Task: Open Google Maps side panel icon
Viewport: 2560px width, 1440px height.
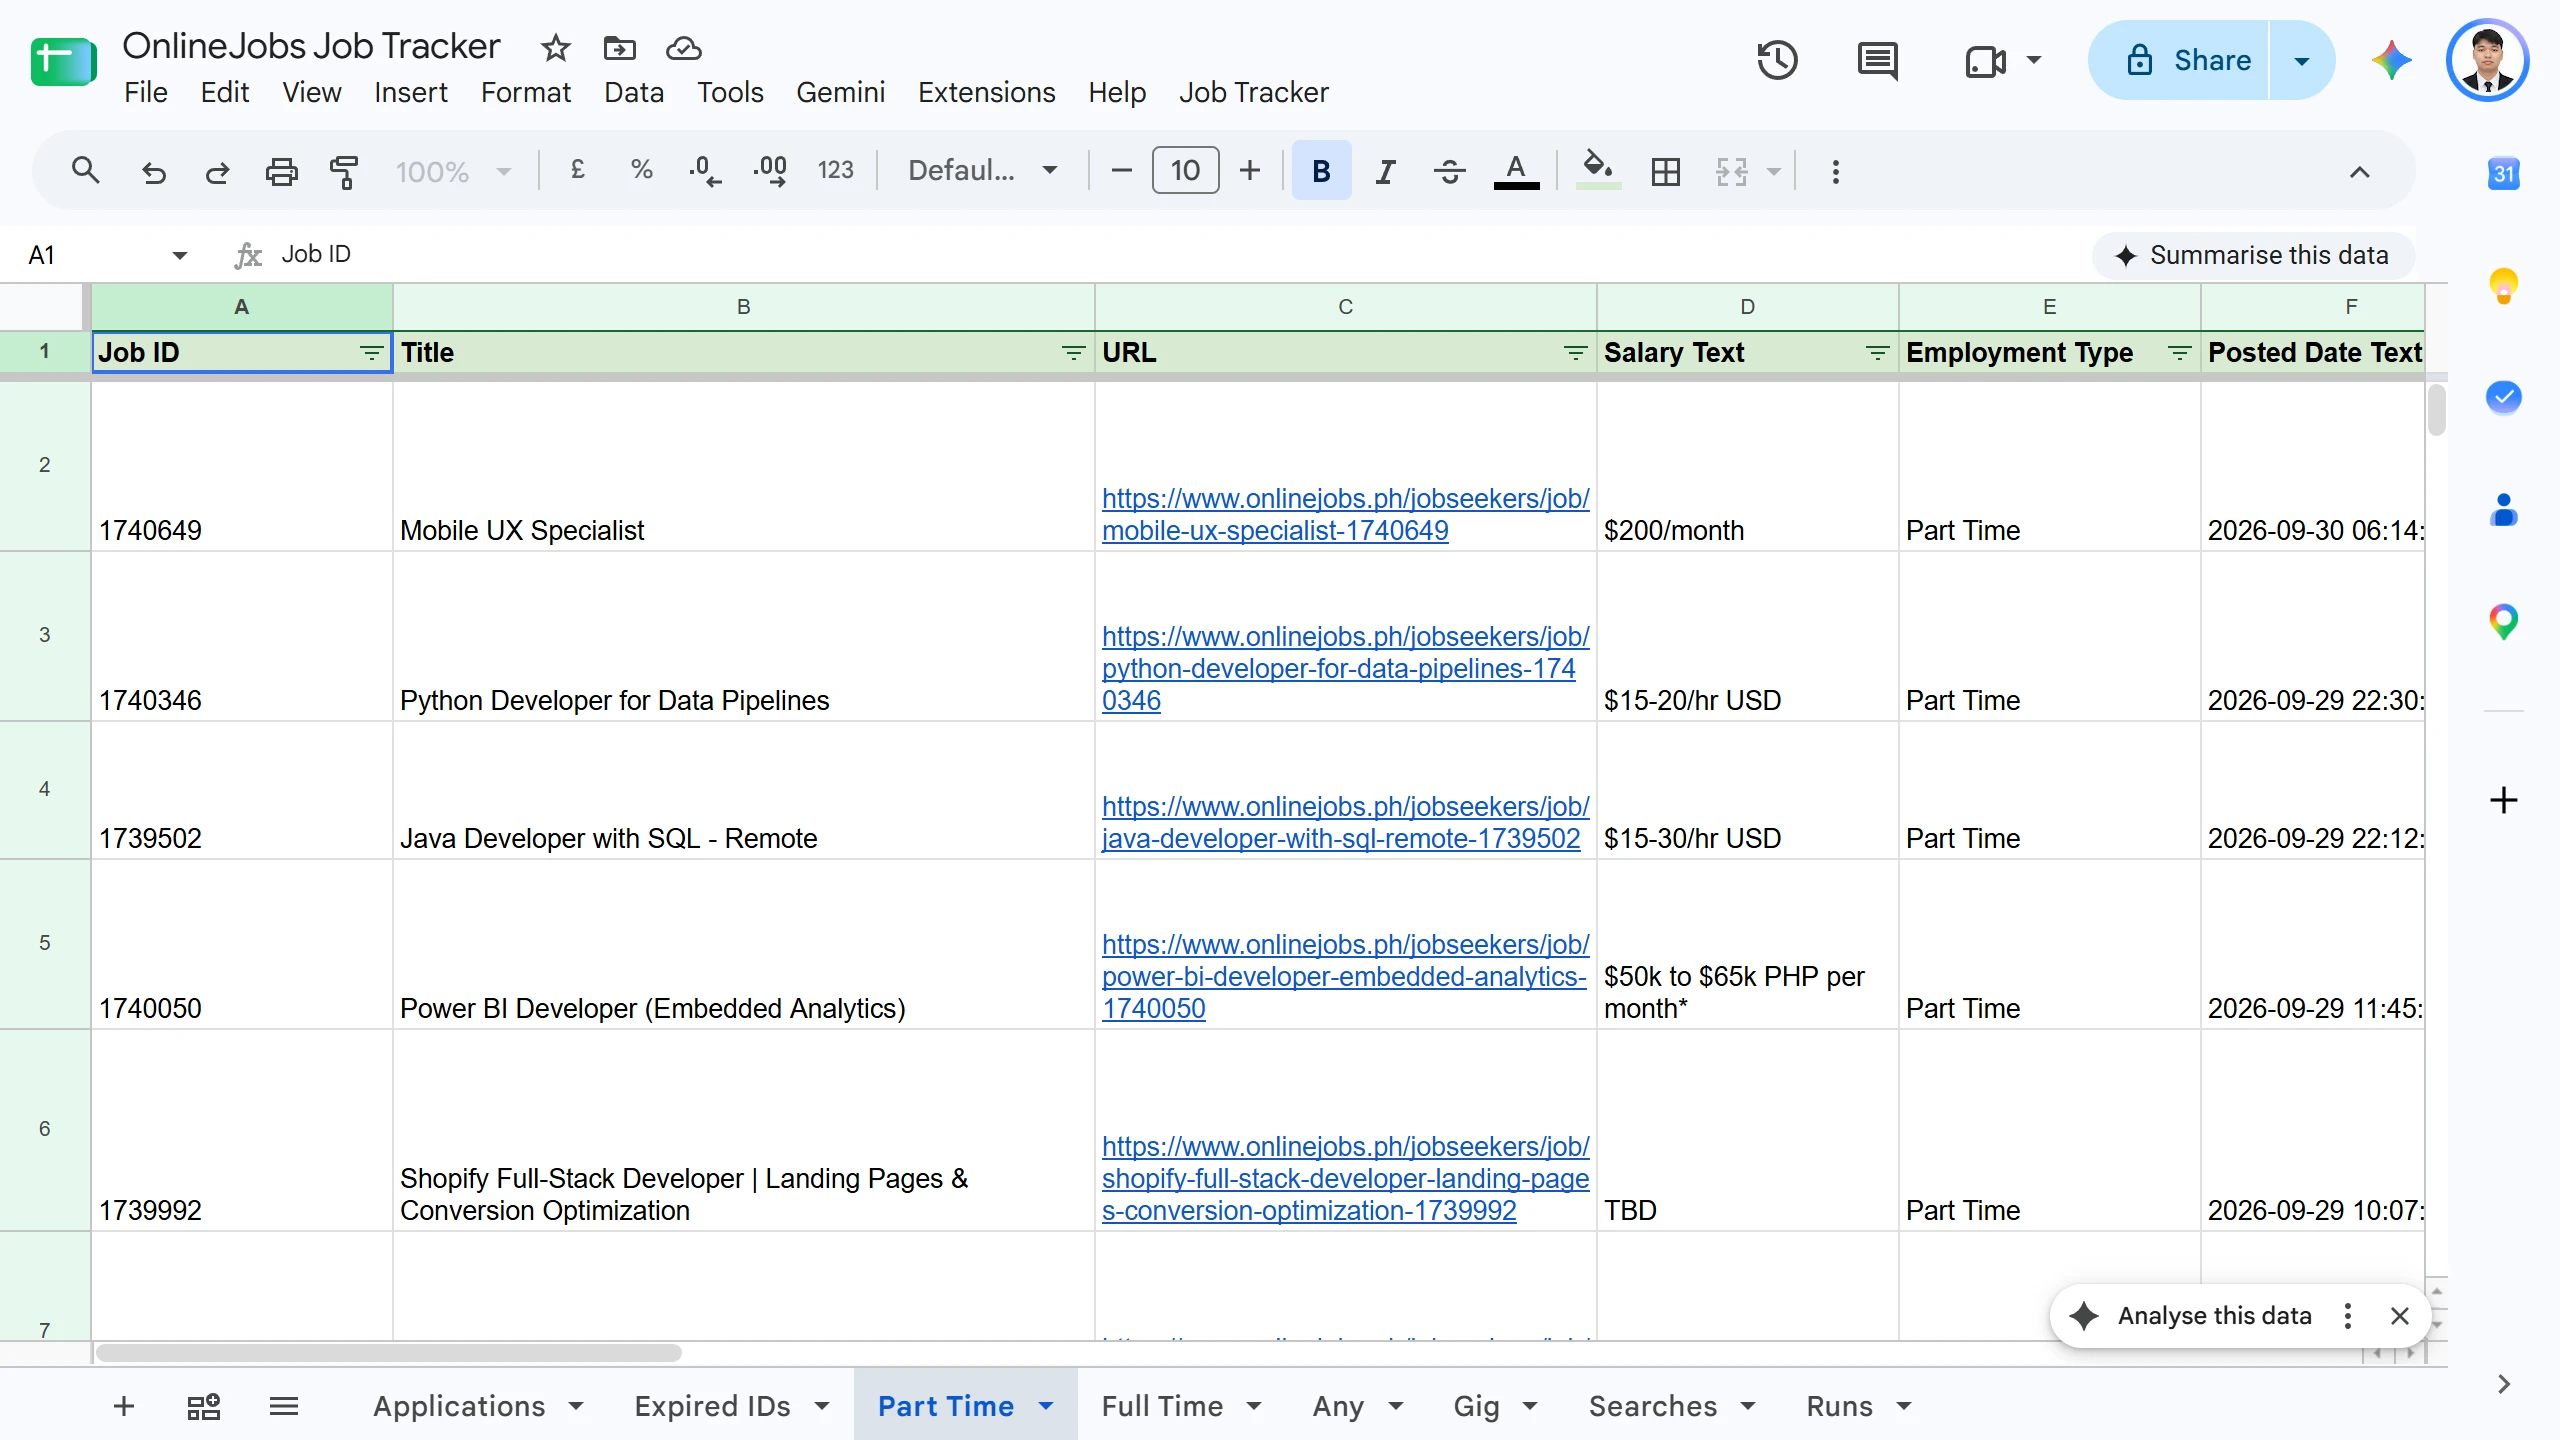Action: pyautogui.click(x=2503, y=621)
